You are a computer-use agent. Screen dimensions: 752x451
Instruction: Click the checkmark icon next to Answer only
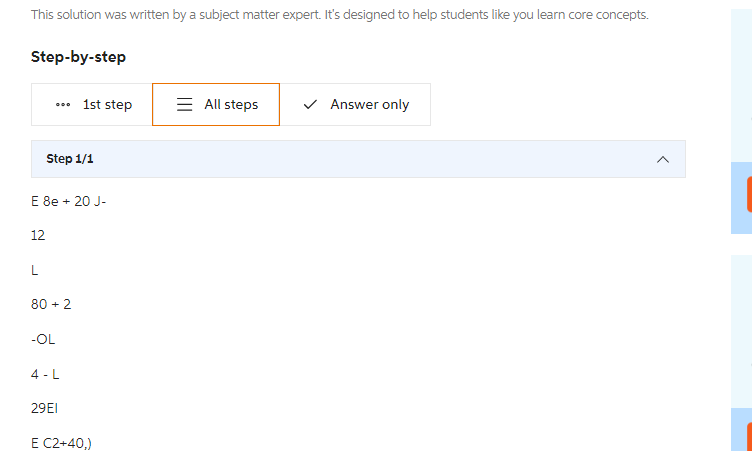310,105
